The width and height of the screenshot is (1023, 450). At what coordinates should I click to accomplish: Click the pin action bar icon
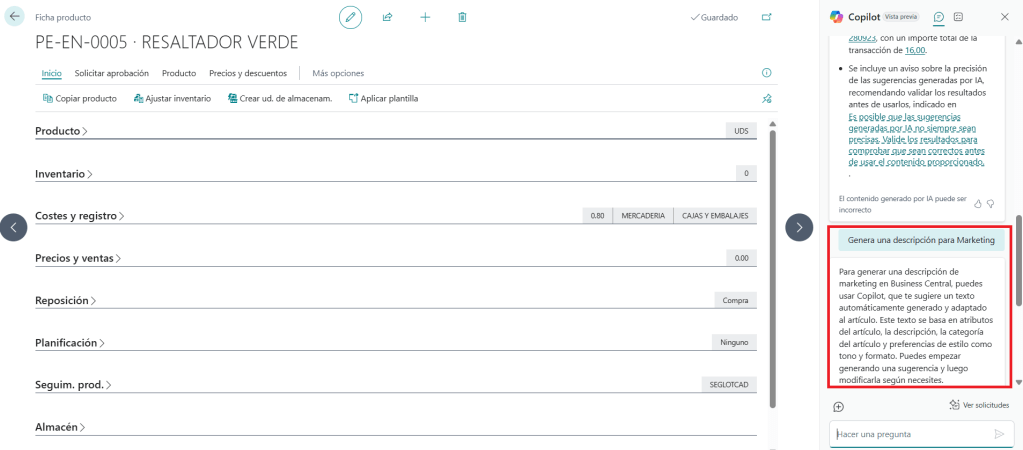[x=767, y=99]
